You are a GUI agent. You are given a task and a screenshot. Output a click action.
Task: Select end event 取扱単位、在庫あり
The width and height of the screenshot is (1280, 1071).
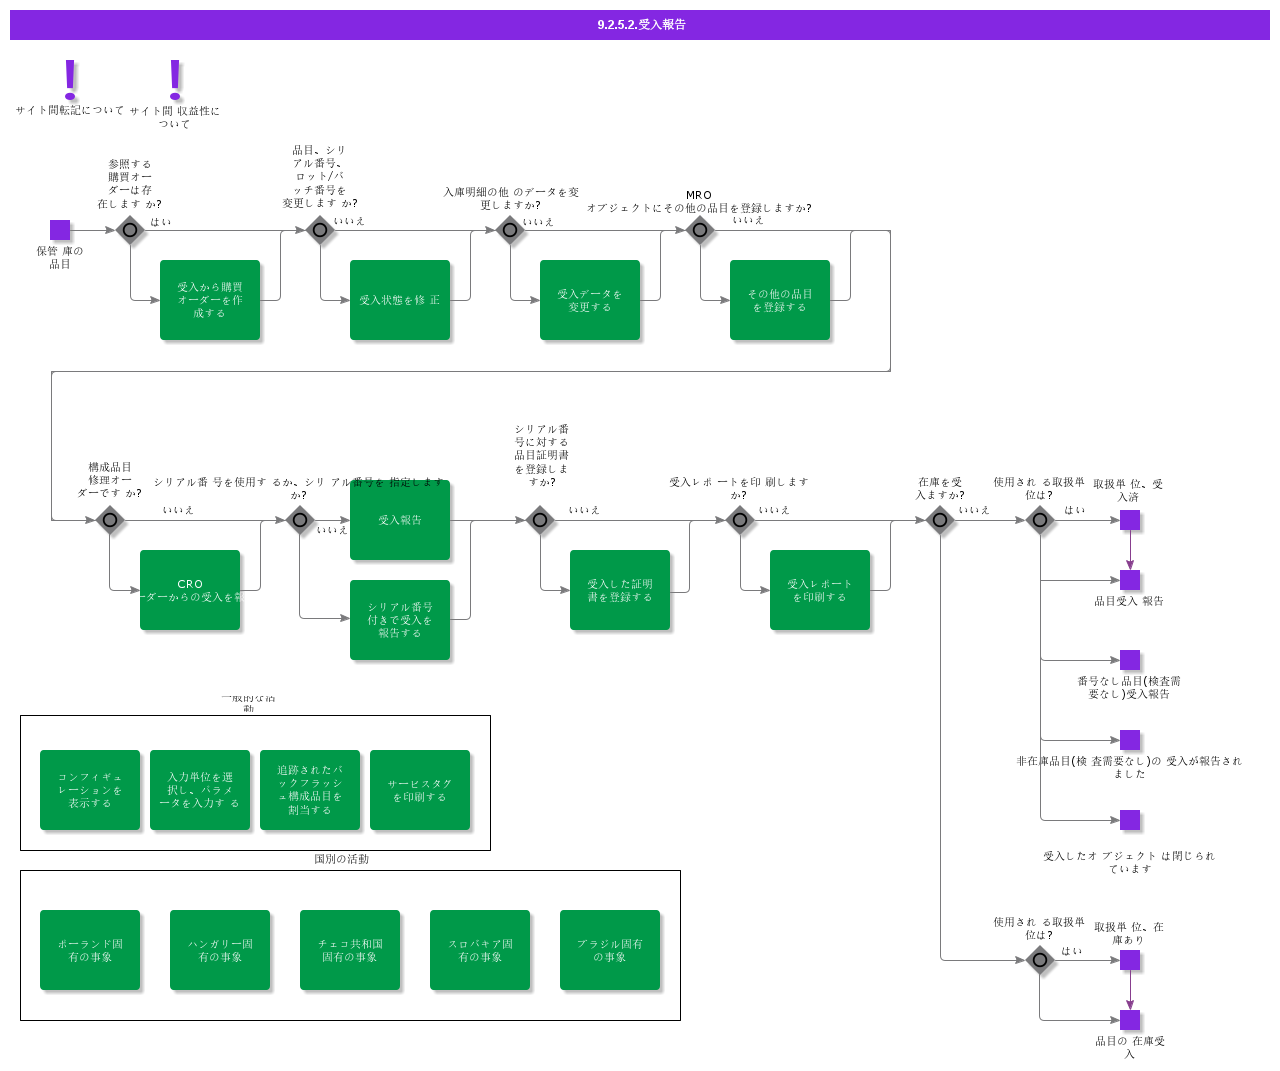pos(1130,960)
